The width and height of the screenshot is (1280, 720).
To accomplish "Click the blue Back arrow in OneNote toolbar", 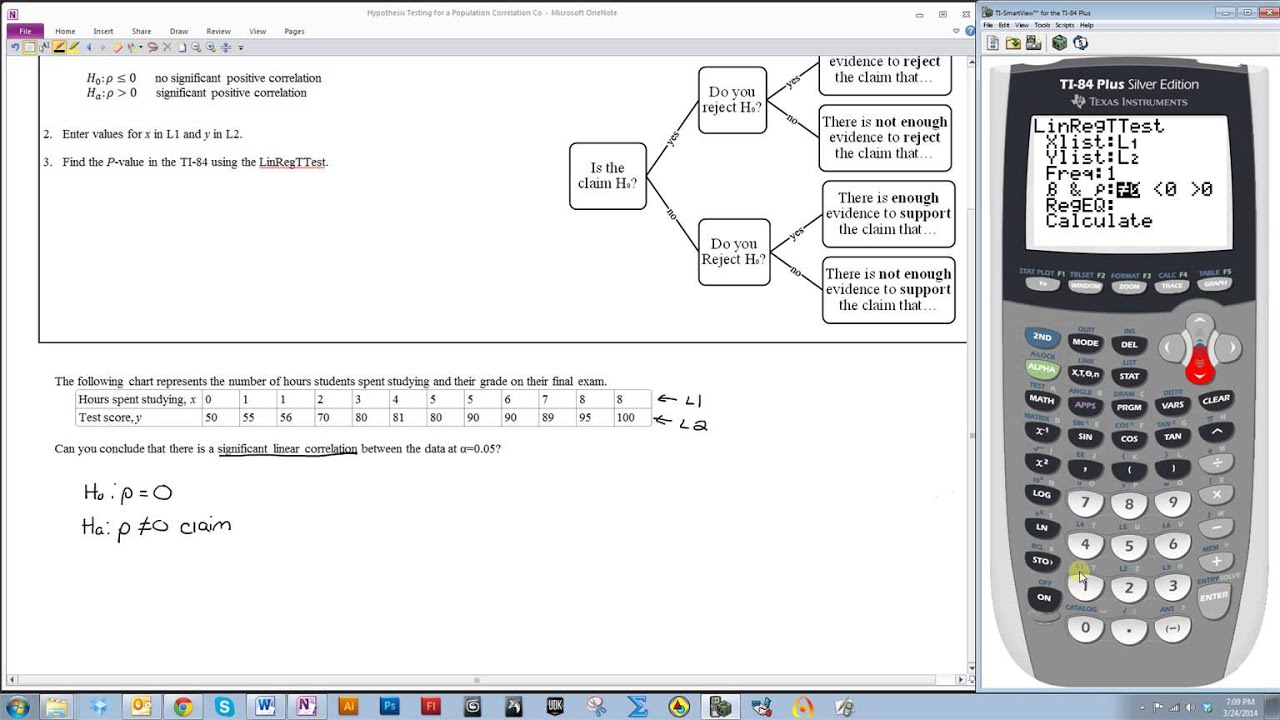I will coord(88,47).
